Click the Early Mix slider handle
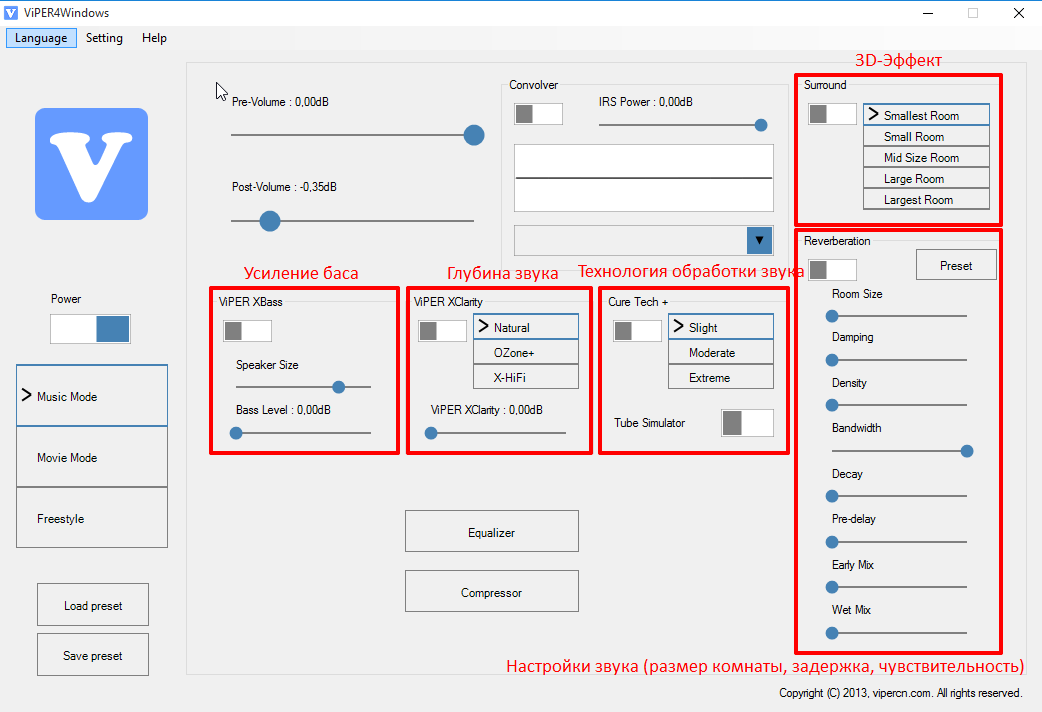Image resolution: width=1042 pixels, height=712 pixels. tap(832, 587)
